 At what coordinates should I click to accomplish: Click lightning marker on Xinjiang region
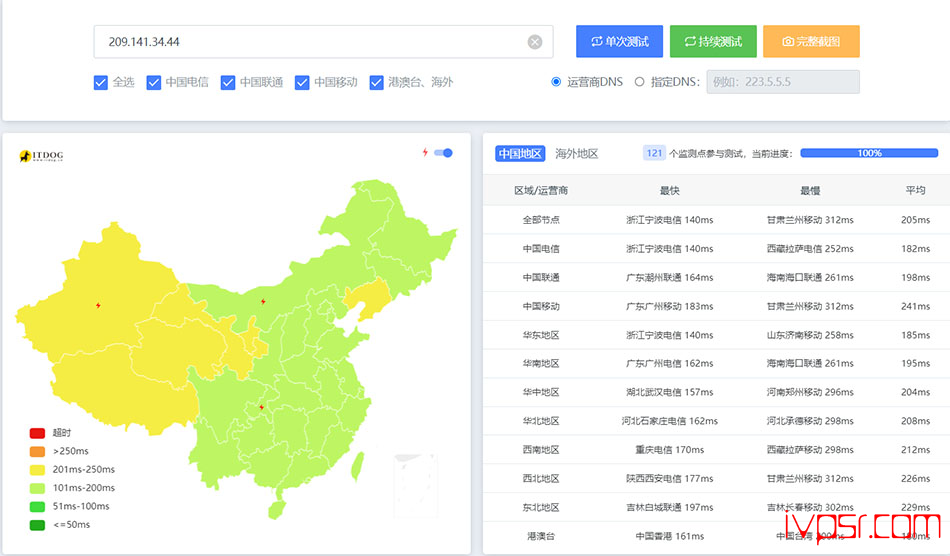pos(98,305)
